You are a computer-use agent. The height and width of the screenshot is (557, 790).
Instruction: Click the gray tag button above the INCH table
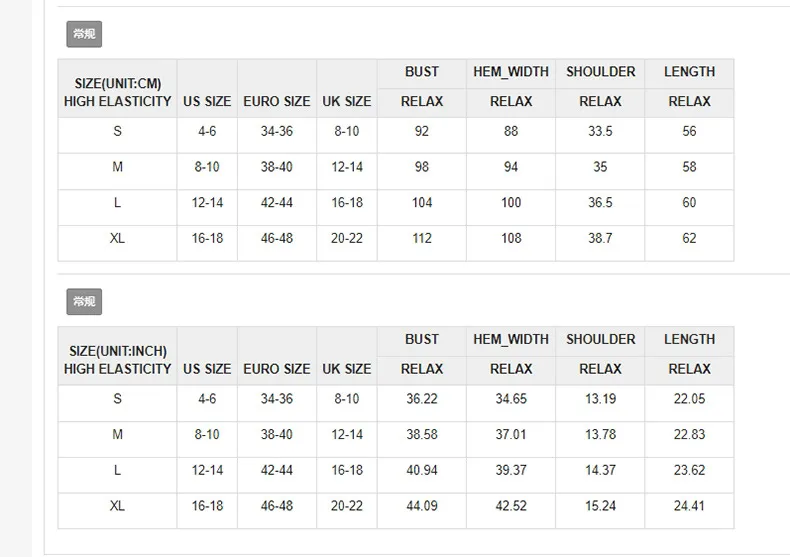[84, 301]
